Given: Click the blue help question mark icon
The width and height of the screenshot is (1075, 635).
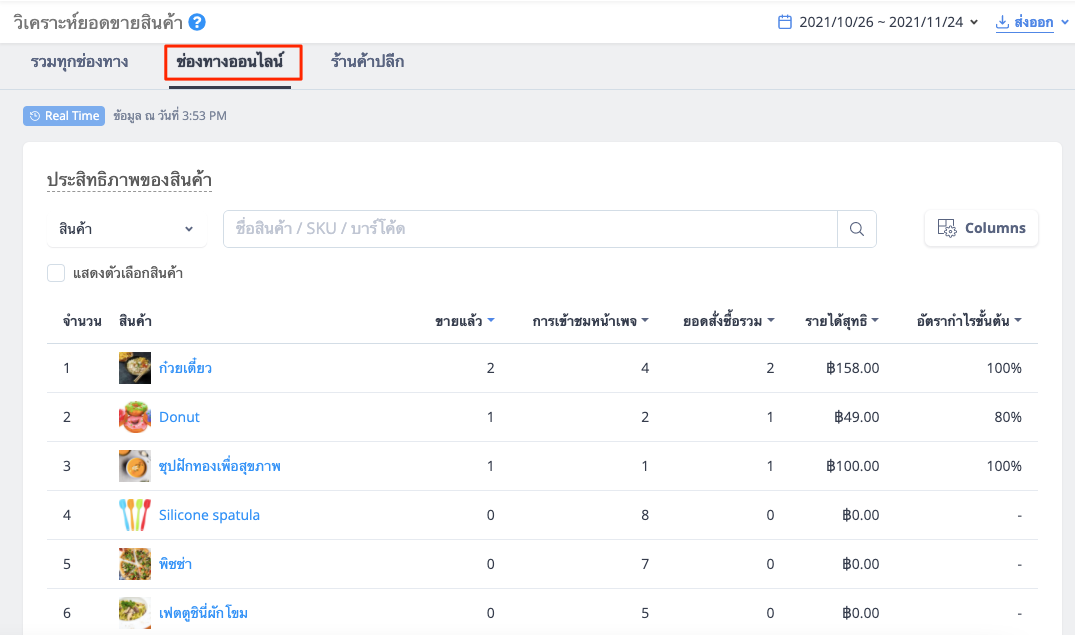Looking at the screenshot, I should tap(197, 23).
